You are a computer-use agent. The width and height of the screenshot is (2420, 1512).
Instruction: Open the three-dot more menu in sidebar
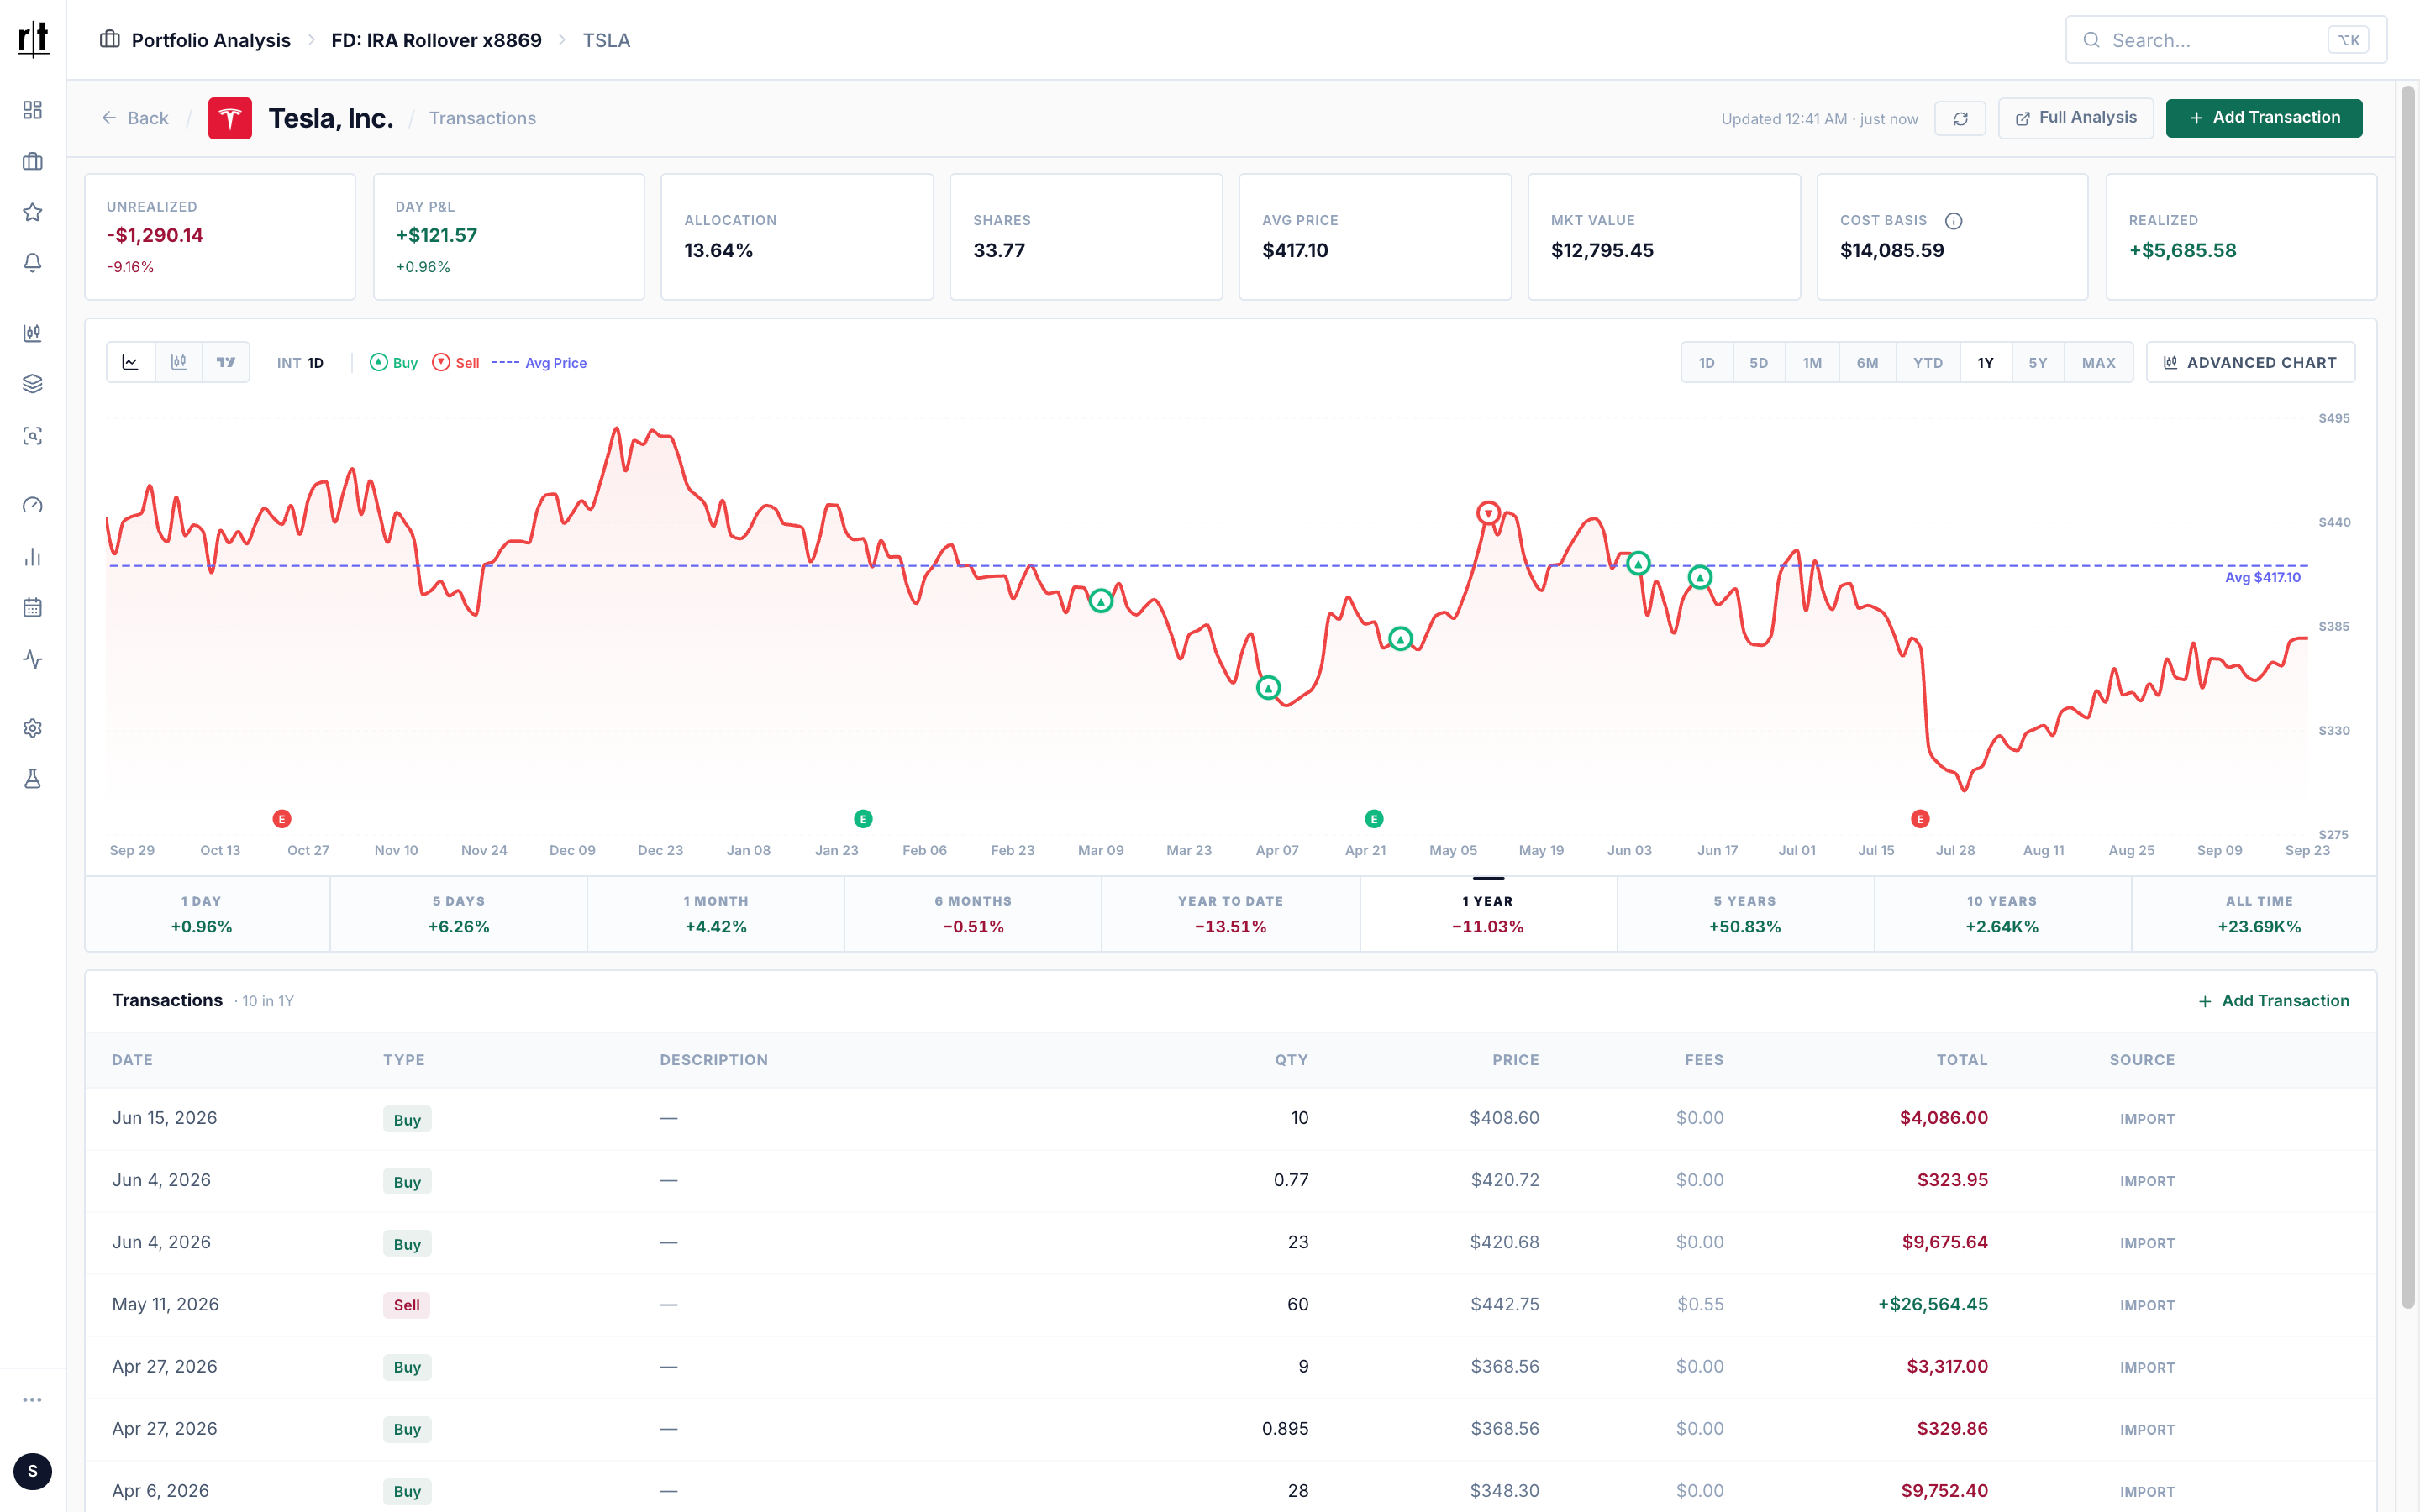(32, 1400)
